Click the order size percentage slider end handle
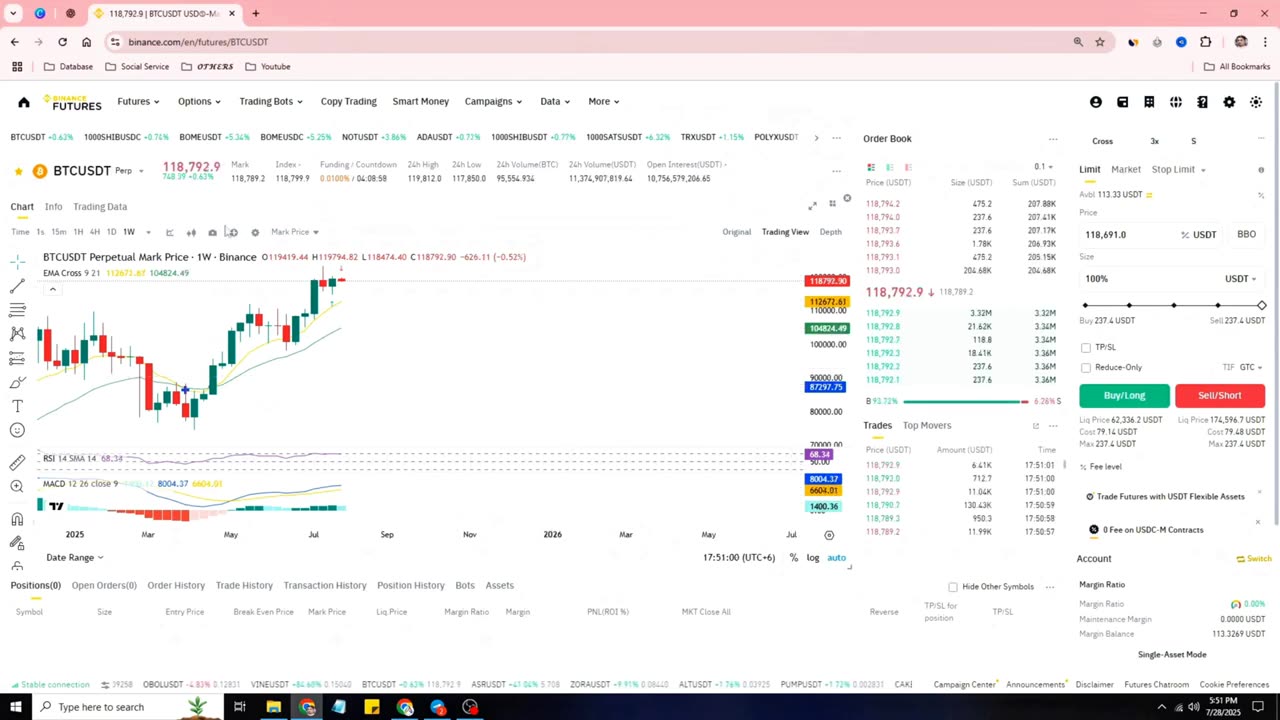 pos(1261,305)
